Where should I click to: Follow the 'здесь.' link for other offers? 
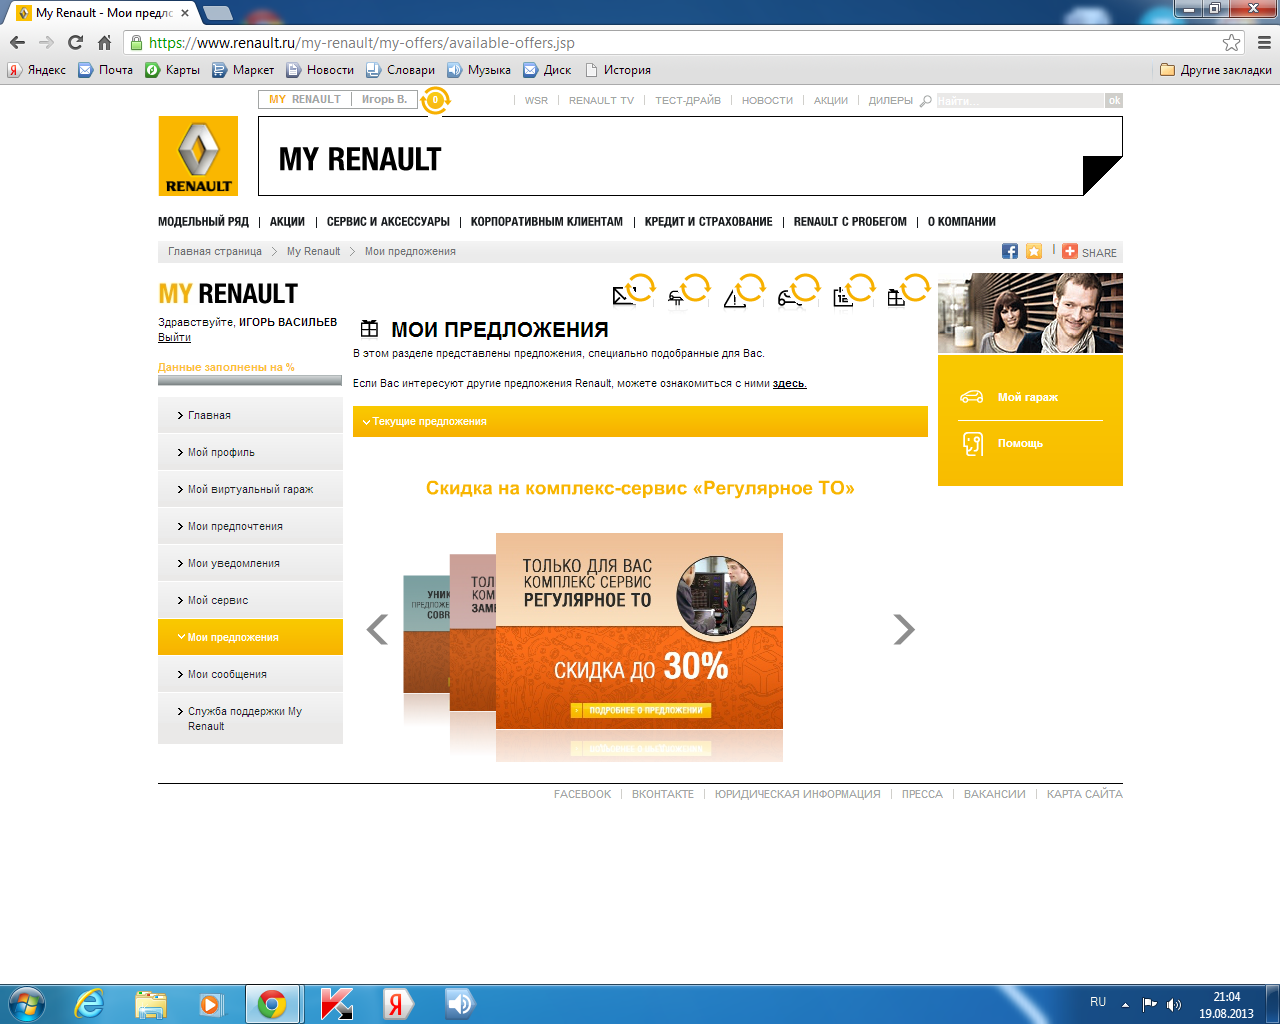789,384
